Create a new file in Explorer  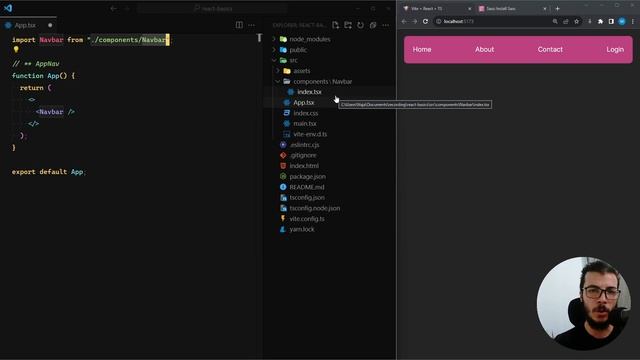coord(336,25)
